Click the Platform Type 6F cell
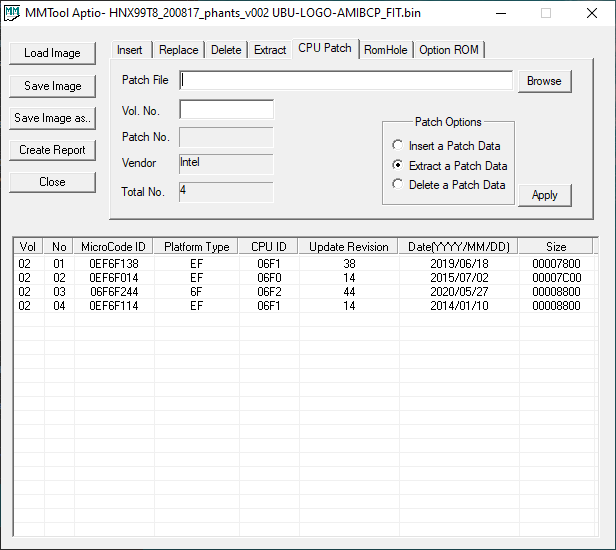This screenshot has height=550, width=616. (196, 292)
